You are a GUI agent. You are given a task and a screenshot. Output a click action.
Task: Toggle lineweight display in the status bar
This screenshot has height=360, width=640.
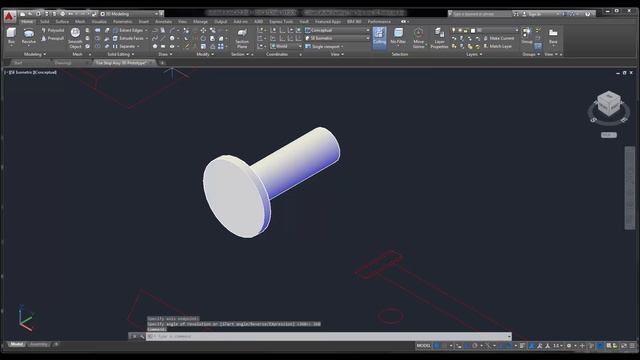[x=522, y=346]
